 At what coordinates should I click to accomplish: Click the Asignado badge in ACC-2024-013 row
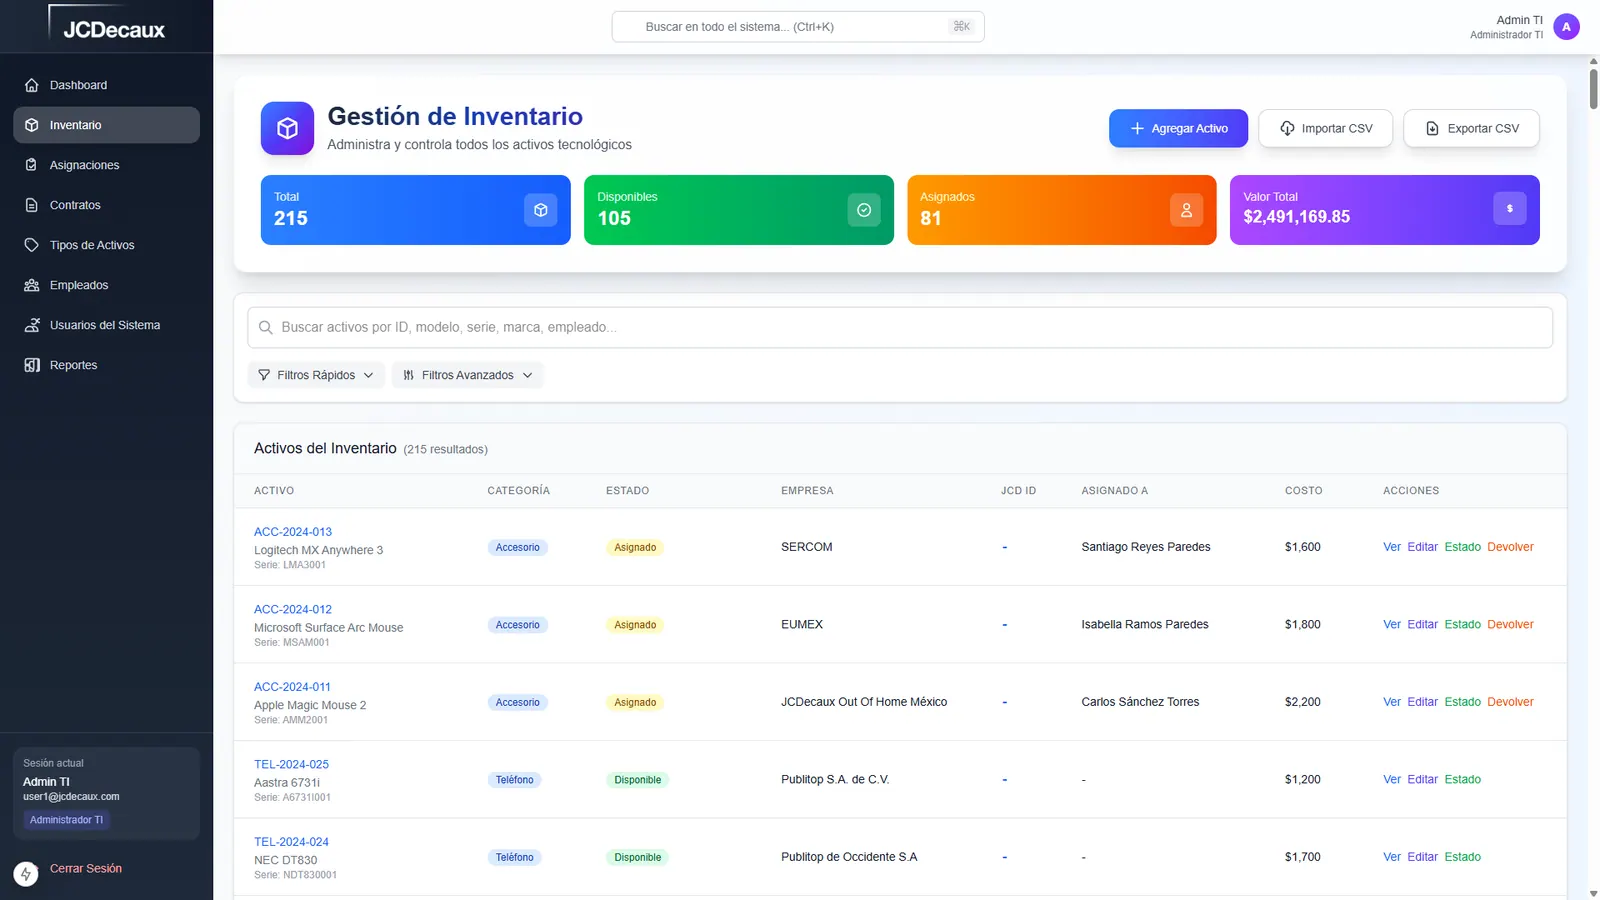635,547
